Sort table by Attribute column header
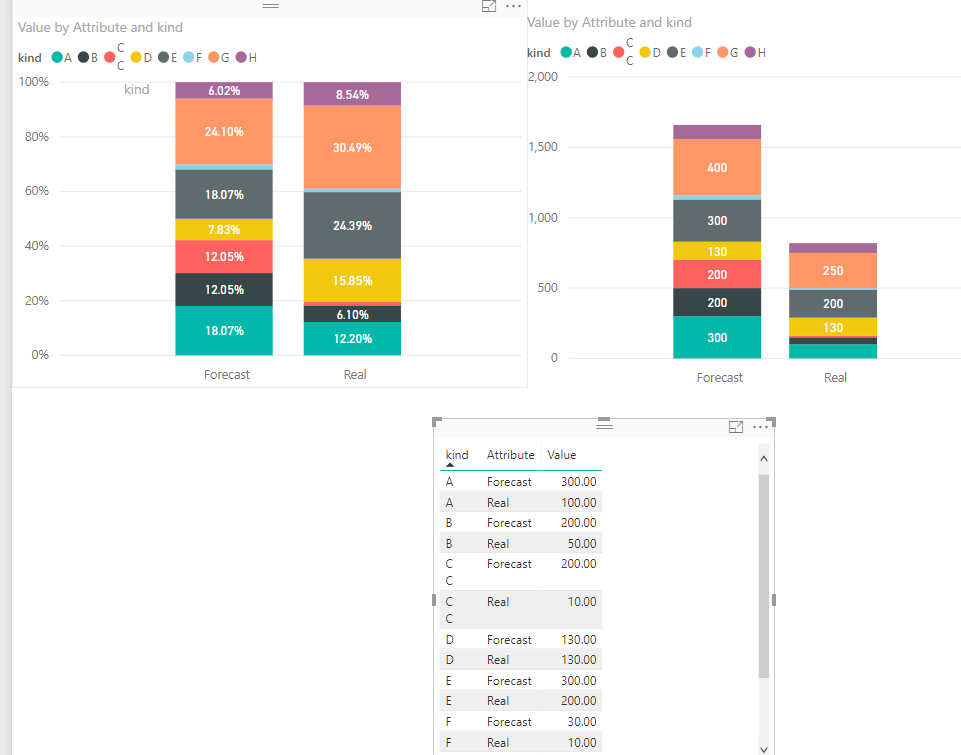961x755 pixels. pos(511,455)
